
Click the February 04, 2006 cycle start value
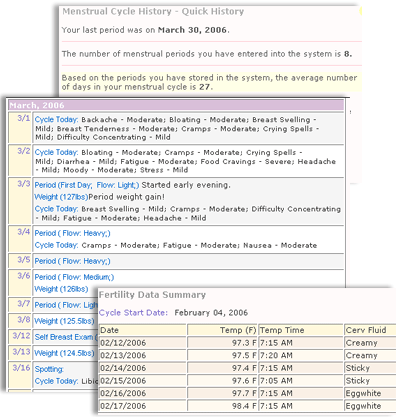211,313
